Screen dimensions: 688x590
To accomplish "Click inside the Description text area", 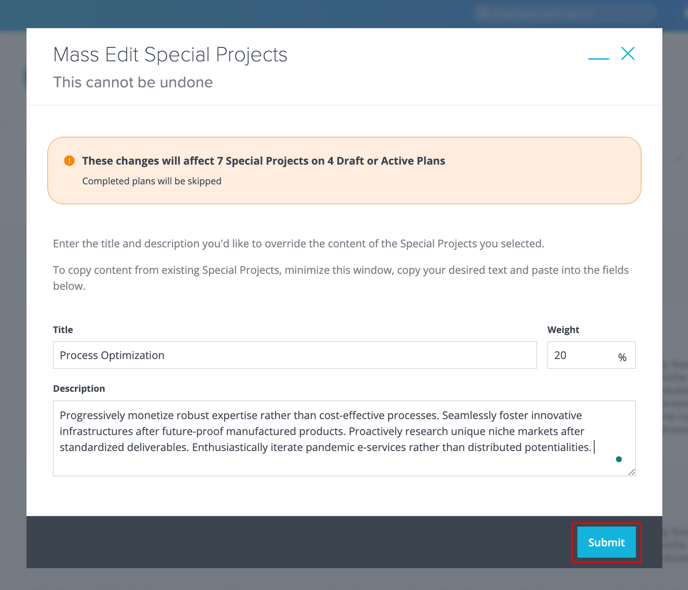I will point(344,438).
